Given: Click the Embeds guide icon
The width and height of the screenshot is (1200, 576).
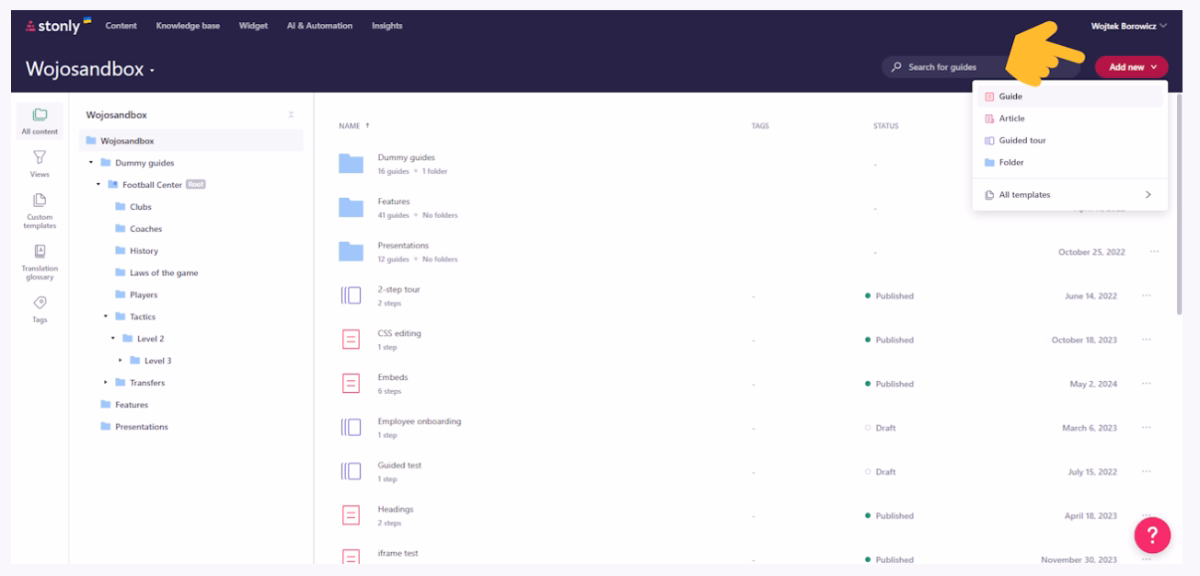Looking at the screenshot, I should 351,383.
